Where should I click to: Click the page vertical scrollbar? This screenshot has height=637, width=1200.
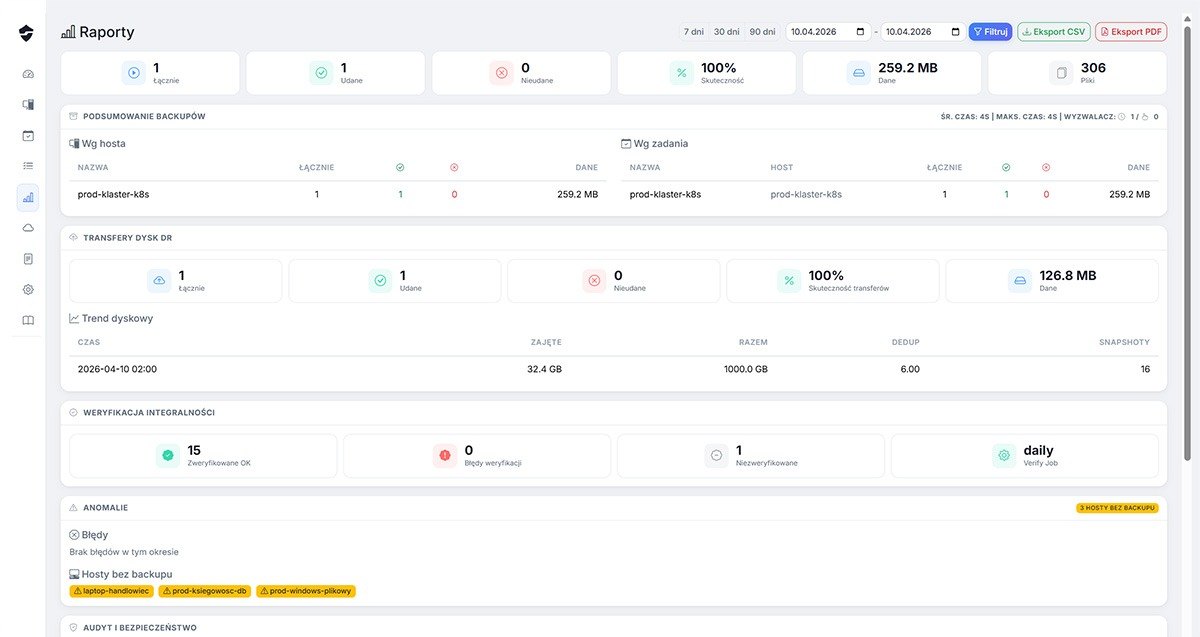1188,300
